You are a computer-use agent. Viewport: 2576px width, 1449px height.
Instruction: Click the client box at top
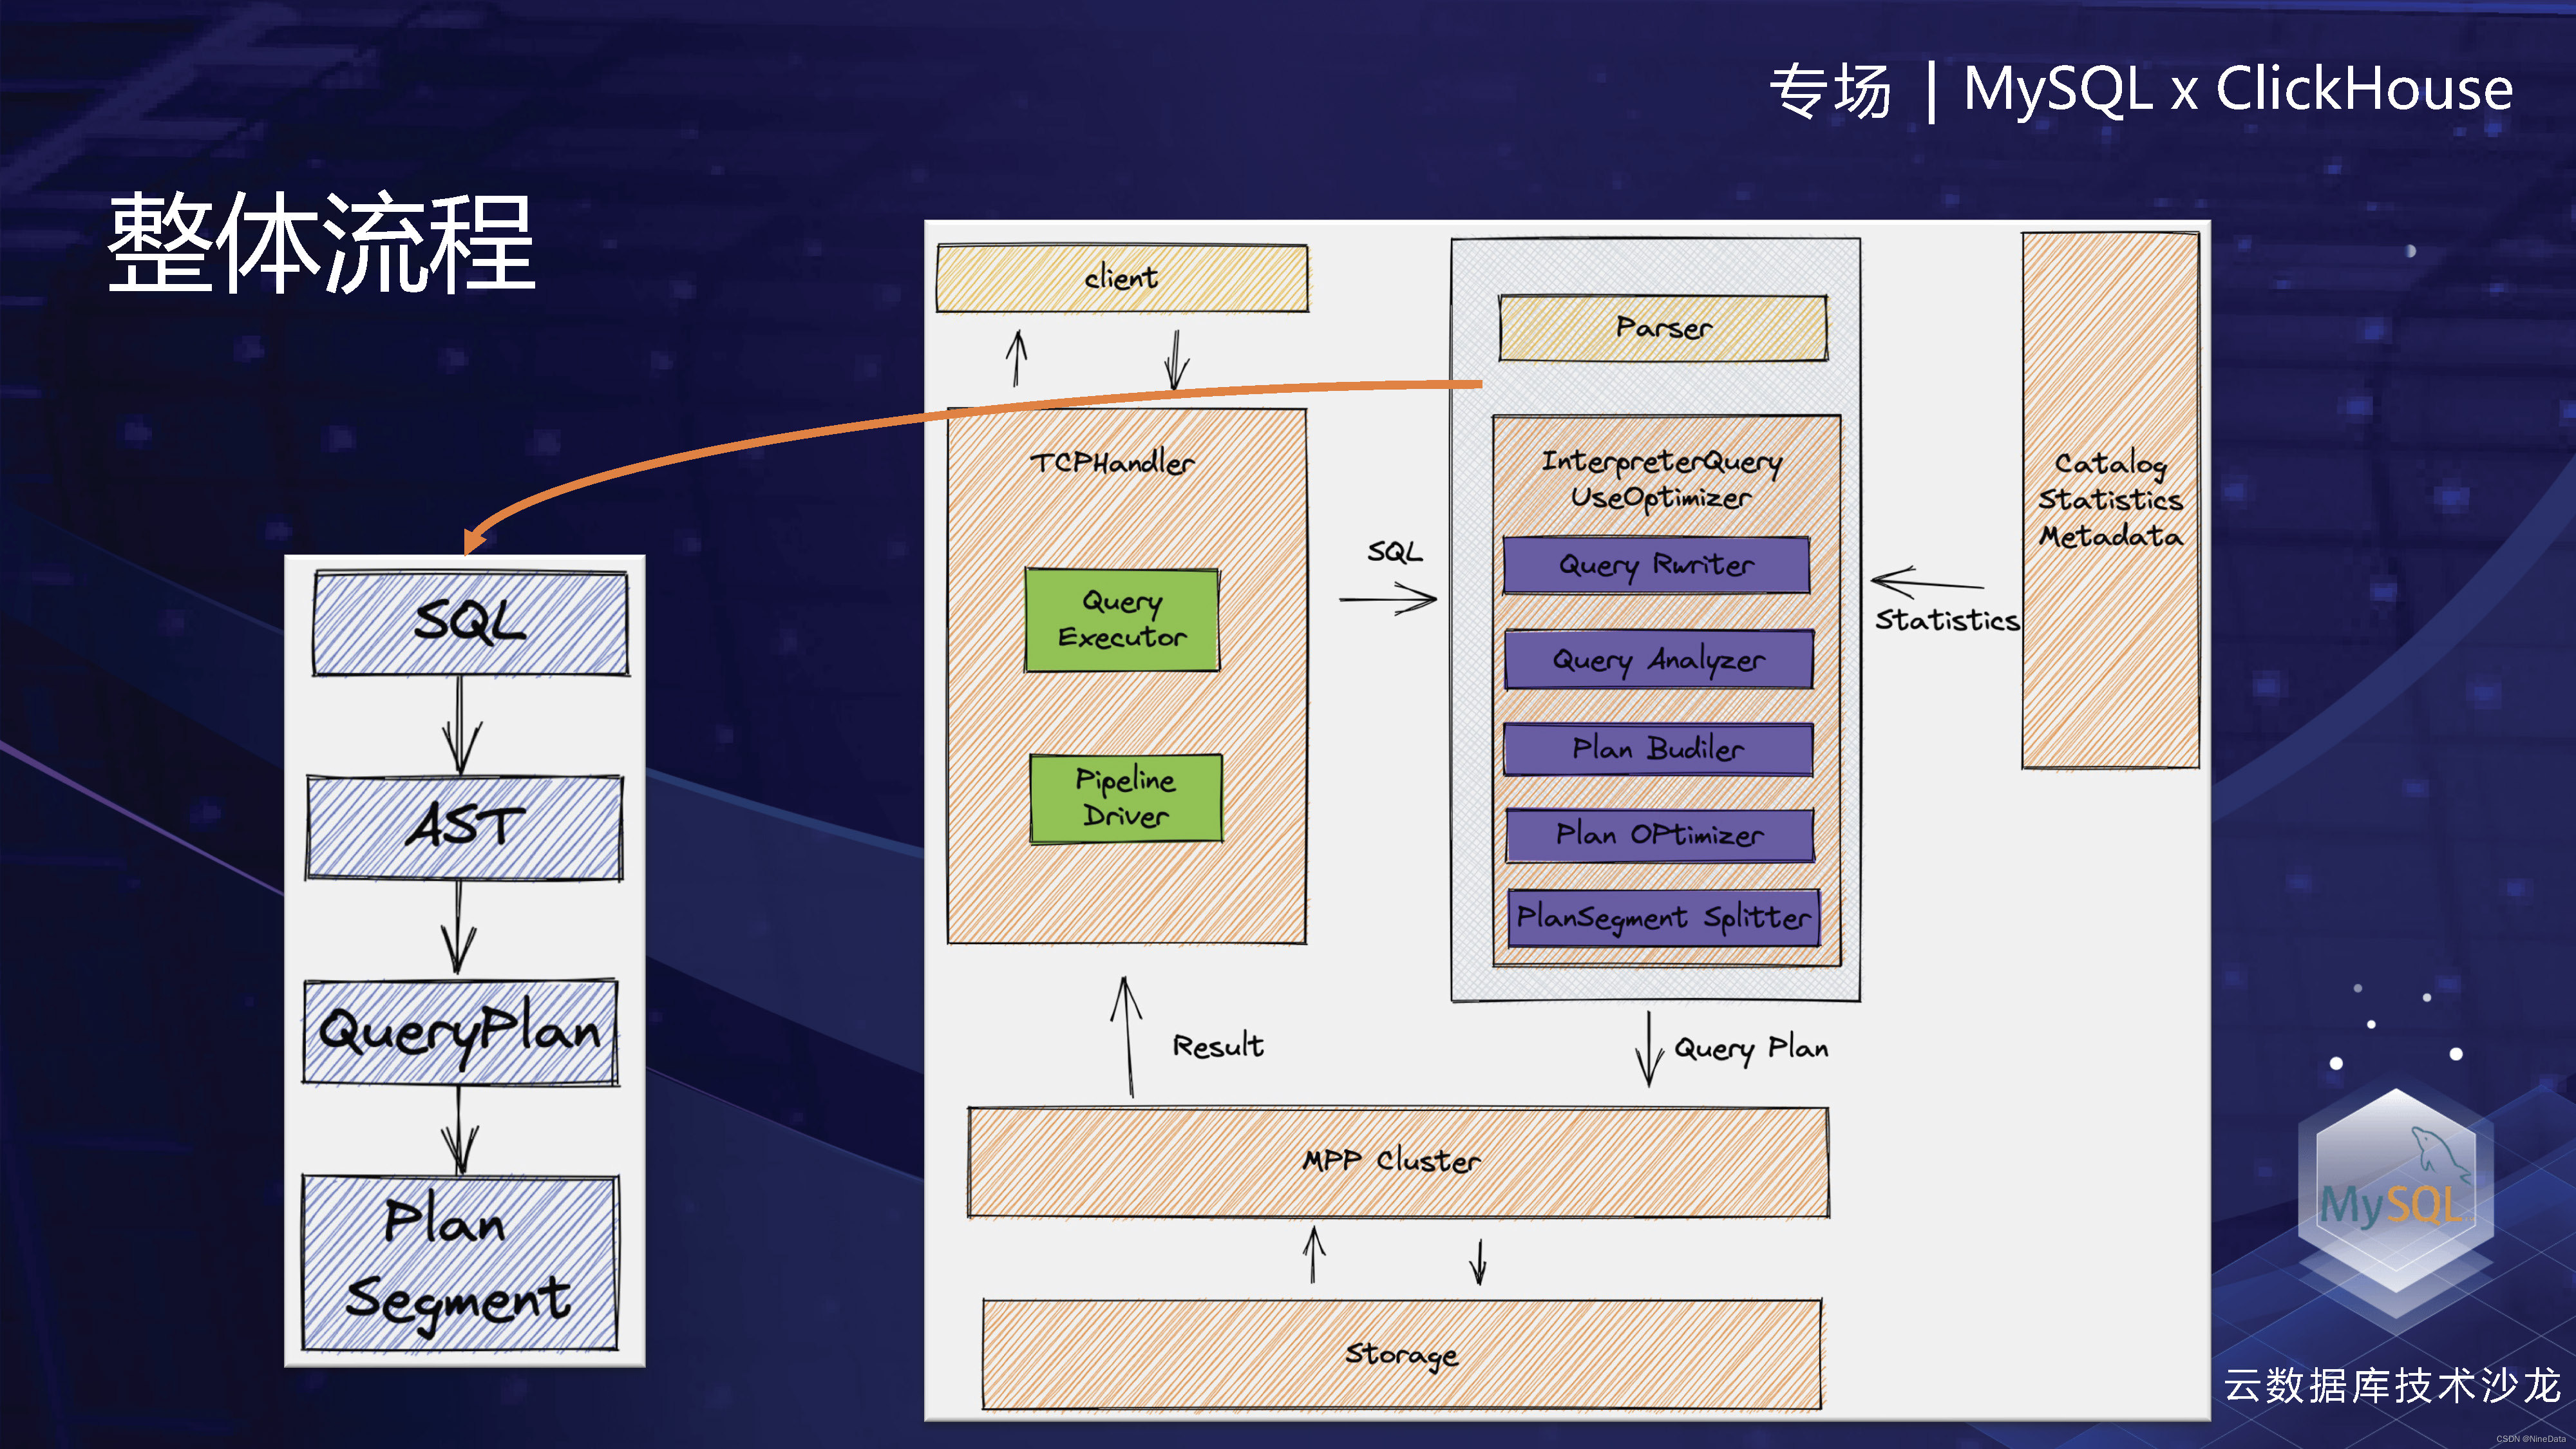coord(1121,278)
